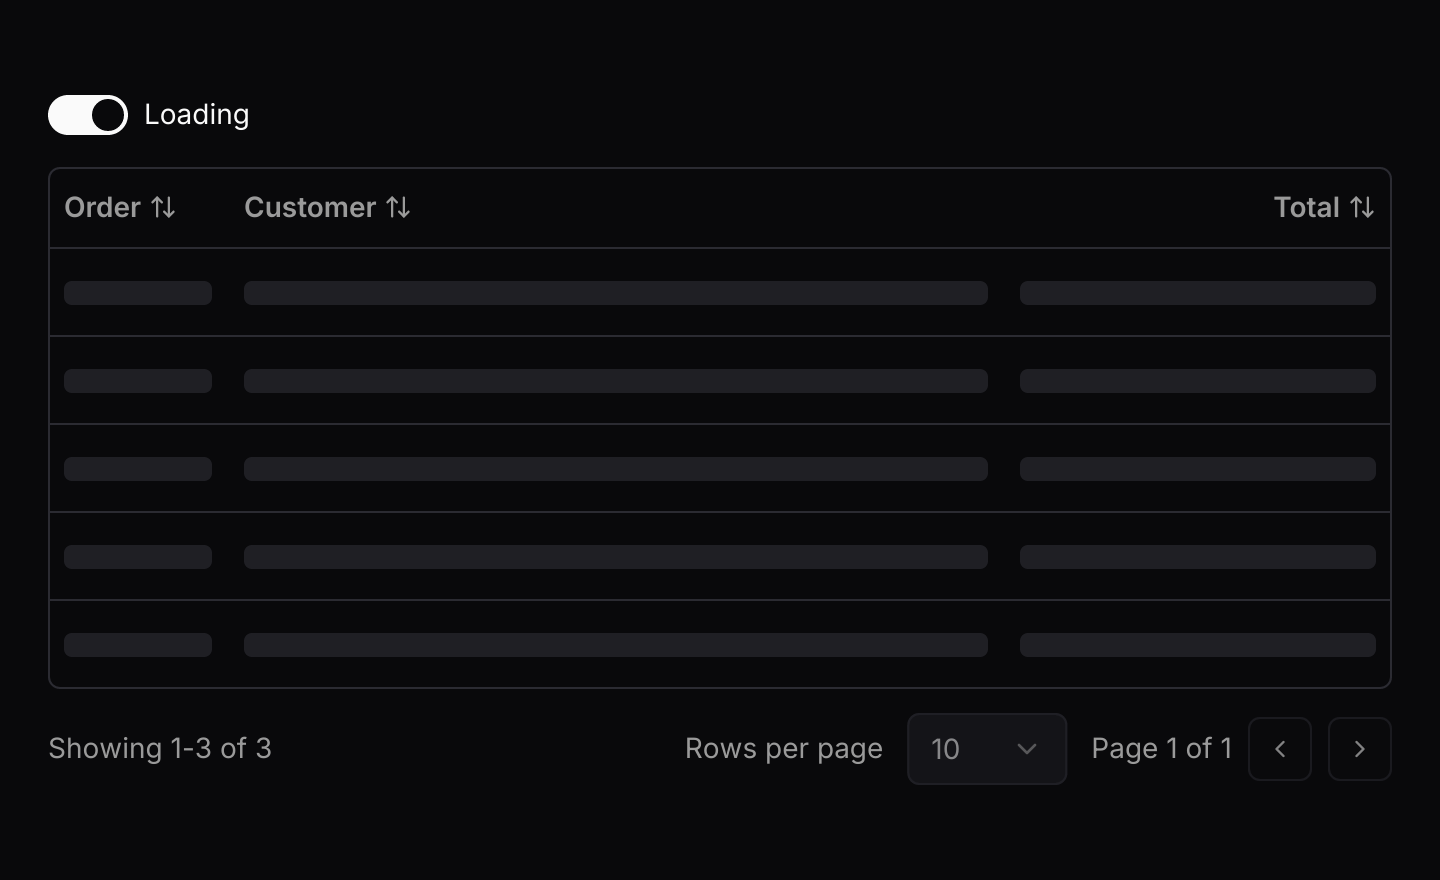Go to the next page
The height and width of the screenshot is (880, 1440).
tap(1360, 749)
